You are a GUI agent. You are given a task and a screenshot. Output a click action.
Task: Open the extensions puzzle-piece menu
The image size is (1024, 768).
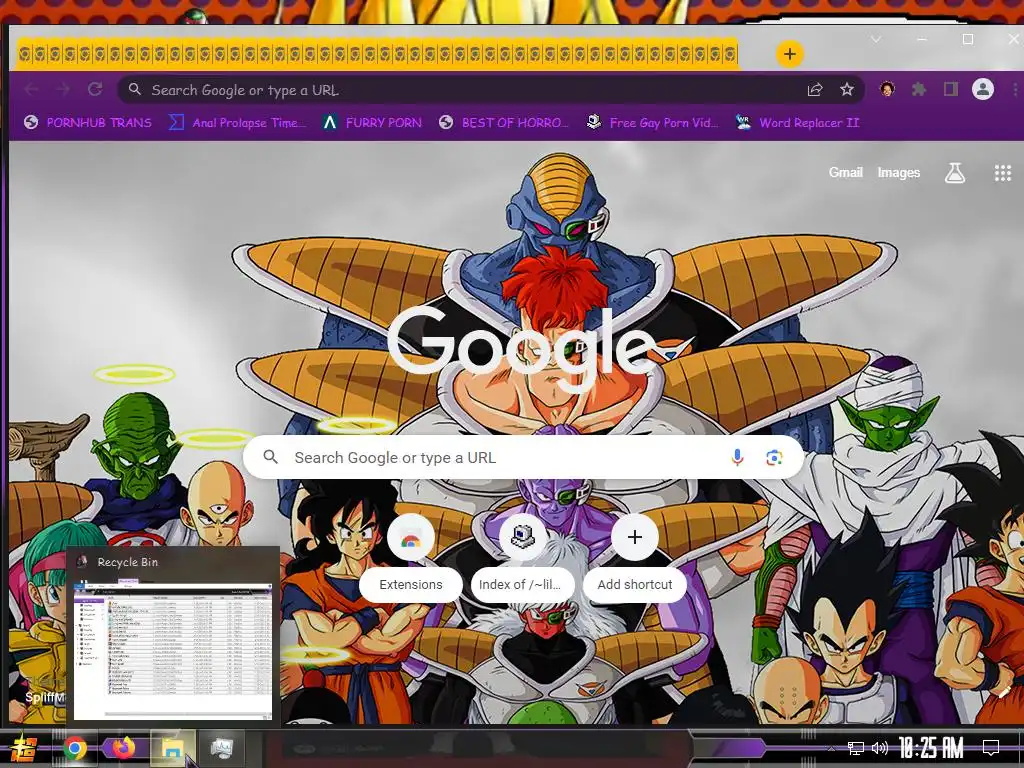pyautogui.click(x=919, y=89)
